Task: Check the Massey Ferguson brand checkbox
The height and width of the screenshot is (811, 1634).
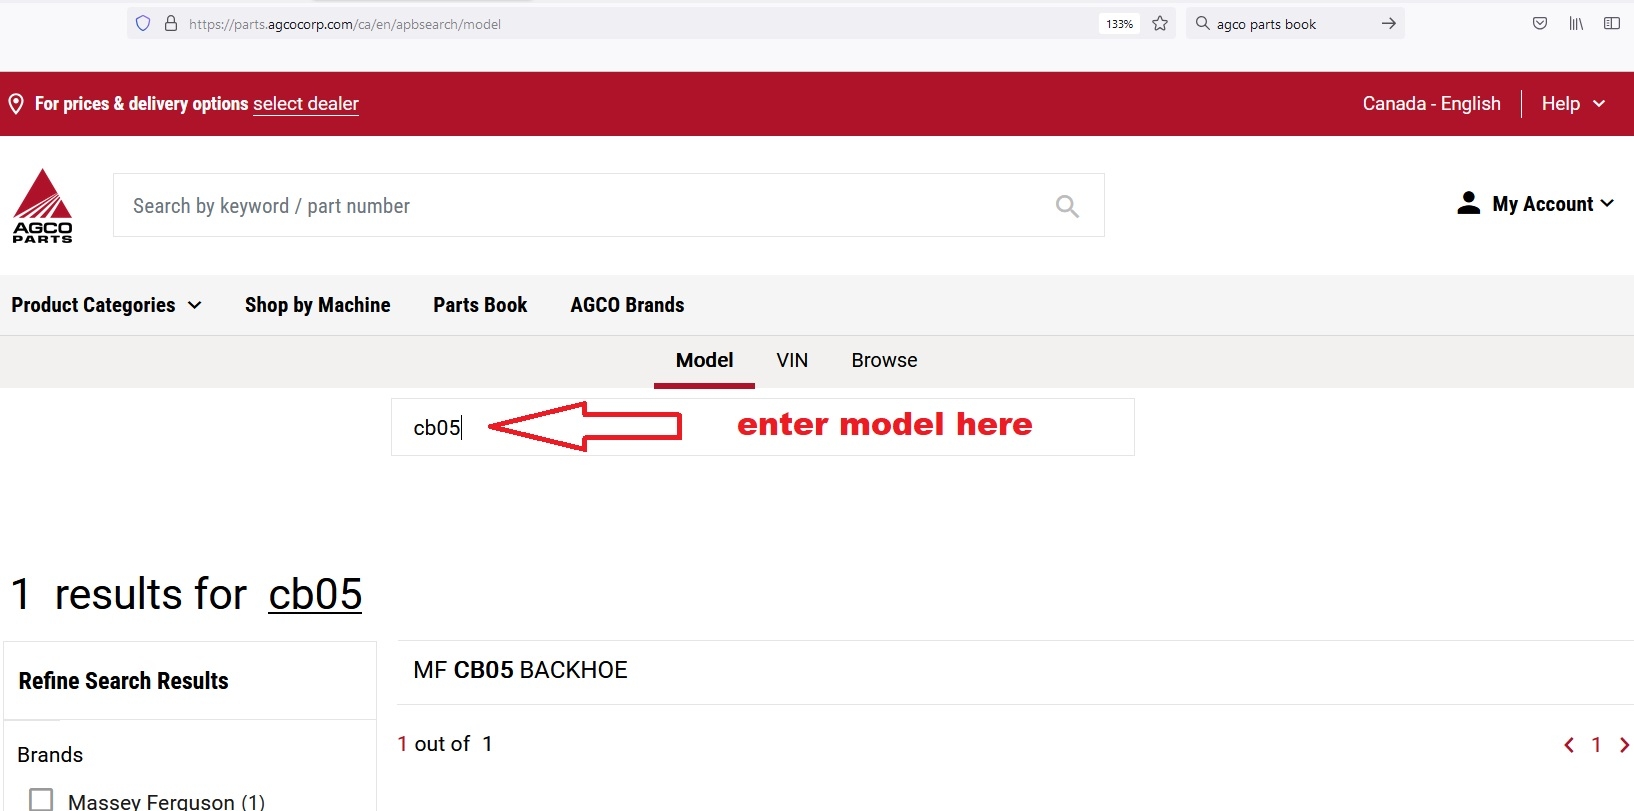Action: (41, 800)
